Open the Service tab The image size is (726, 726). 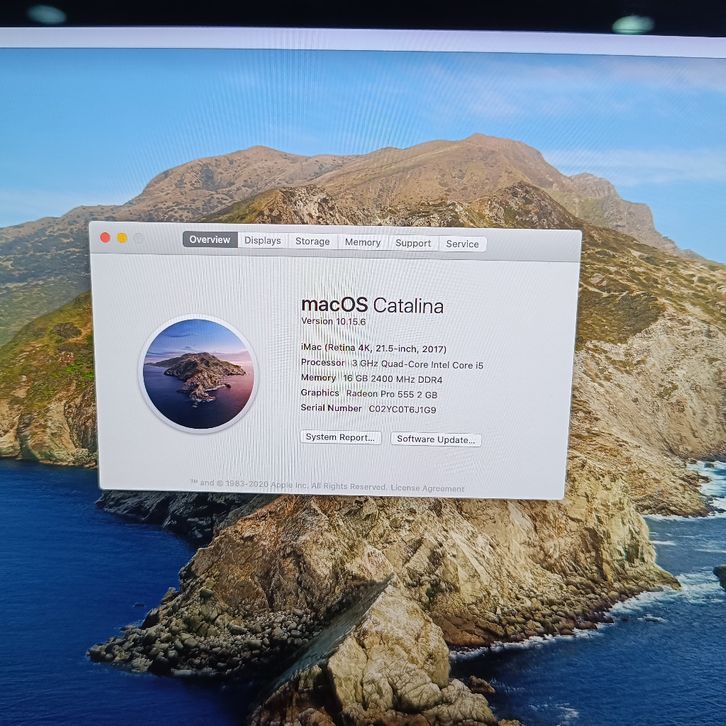462,244
